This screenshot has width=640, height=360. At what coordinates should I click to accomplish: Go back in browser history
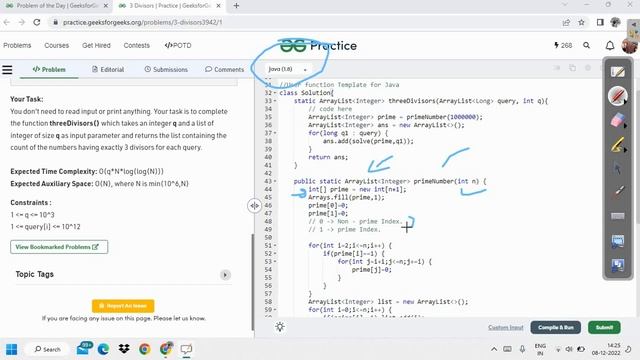coord(7,22)
